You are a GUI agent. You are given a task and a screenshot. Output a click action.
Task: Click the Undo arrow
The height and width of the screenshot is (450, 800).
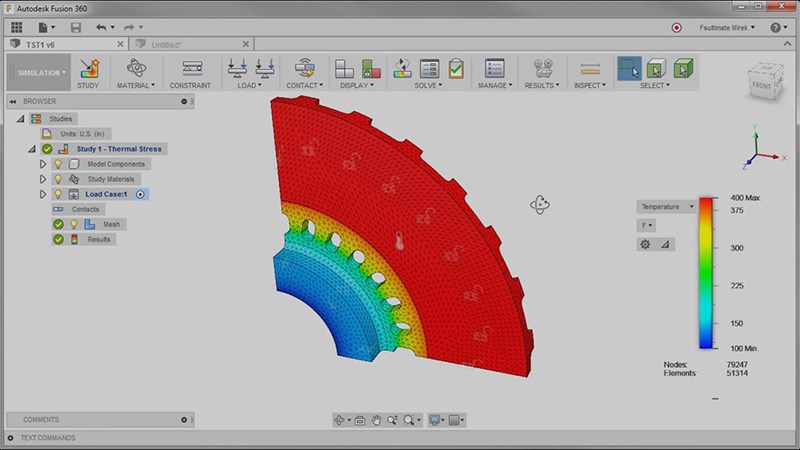pyautogui.click(x=101, y=28)
